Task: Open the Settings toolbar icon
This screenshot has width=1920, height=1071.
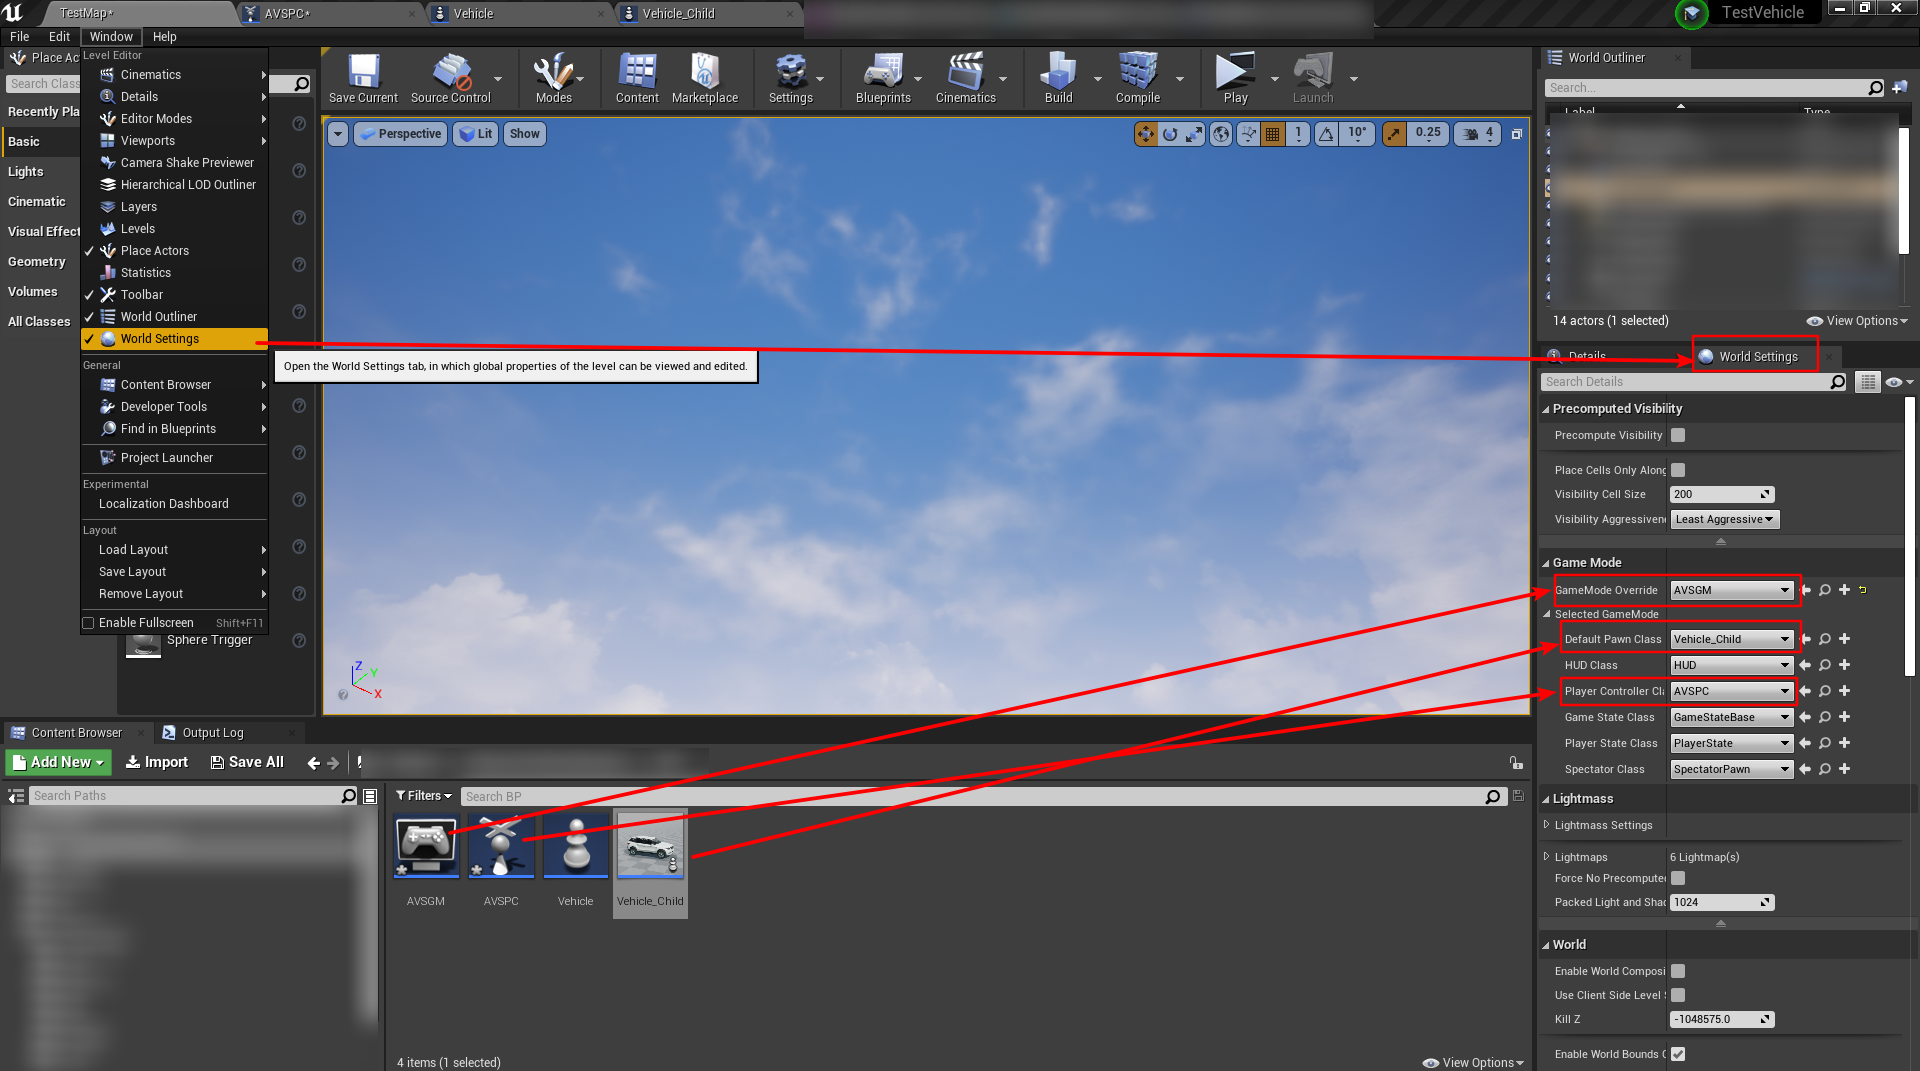Action: [x=790, y=79]
